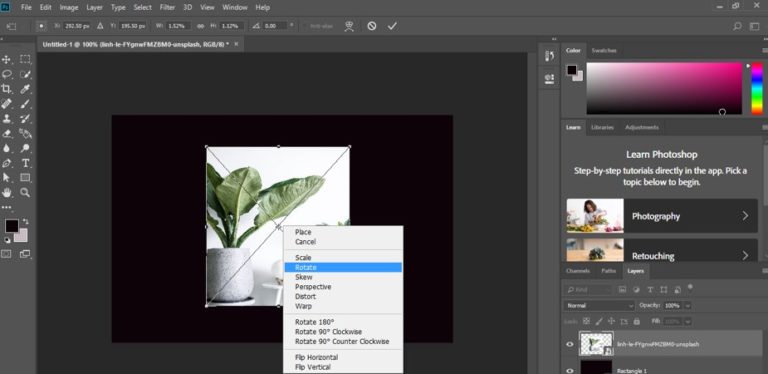
Task: Open the Color panel options menu
Action: pos(765,50)
